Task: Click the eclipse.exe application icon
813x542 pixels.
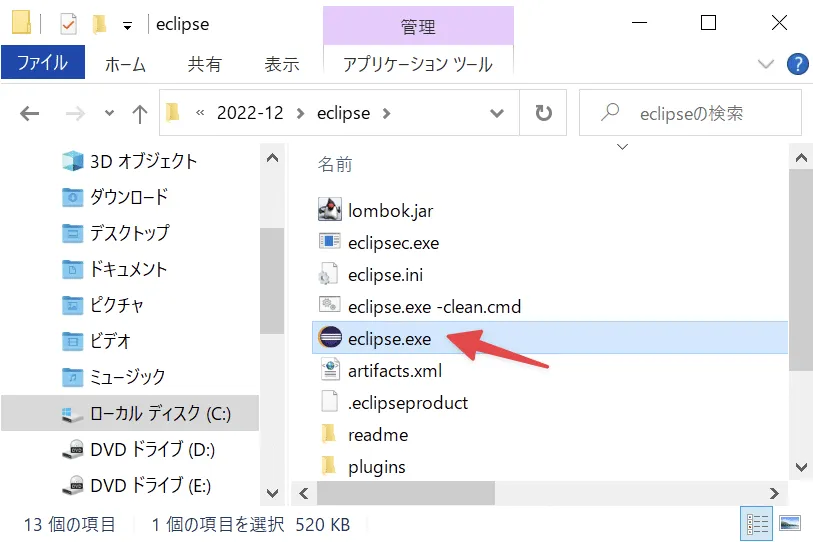Action: click(x=330, y=338)
